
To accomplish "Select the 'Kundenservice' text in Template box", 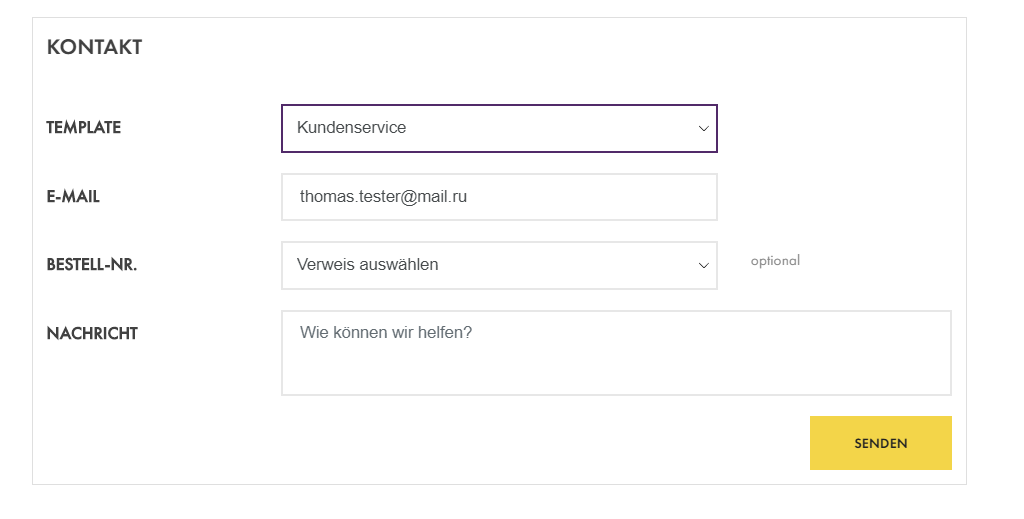I will tap(351, 128).
